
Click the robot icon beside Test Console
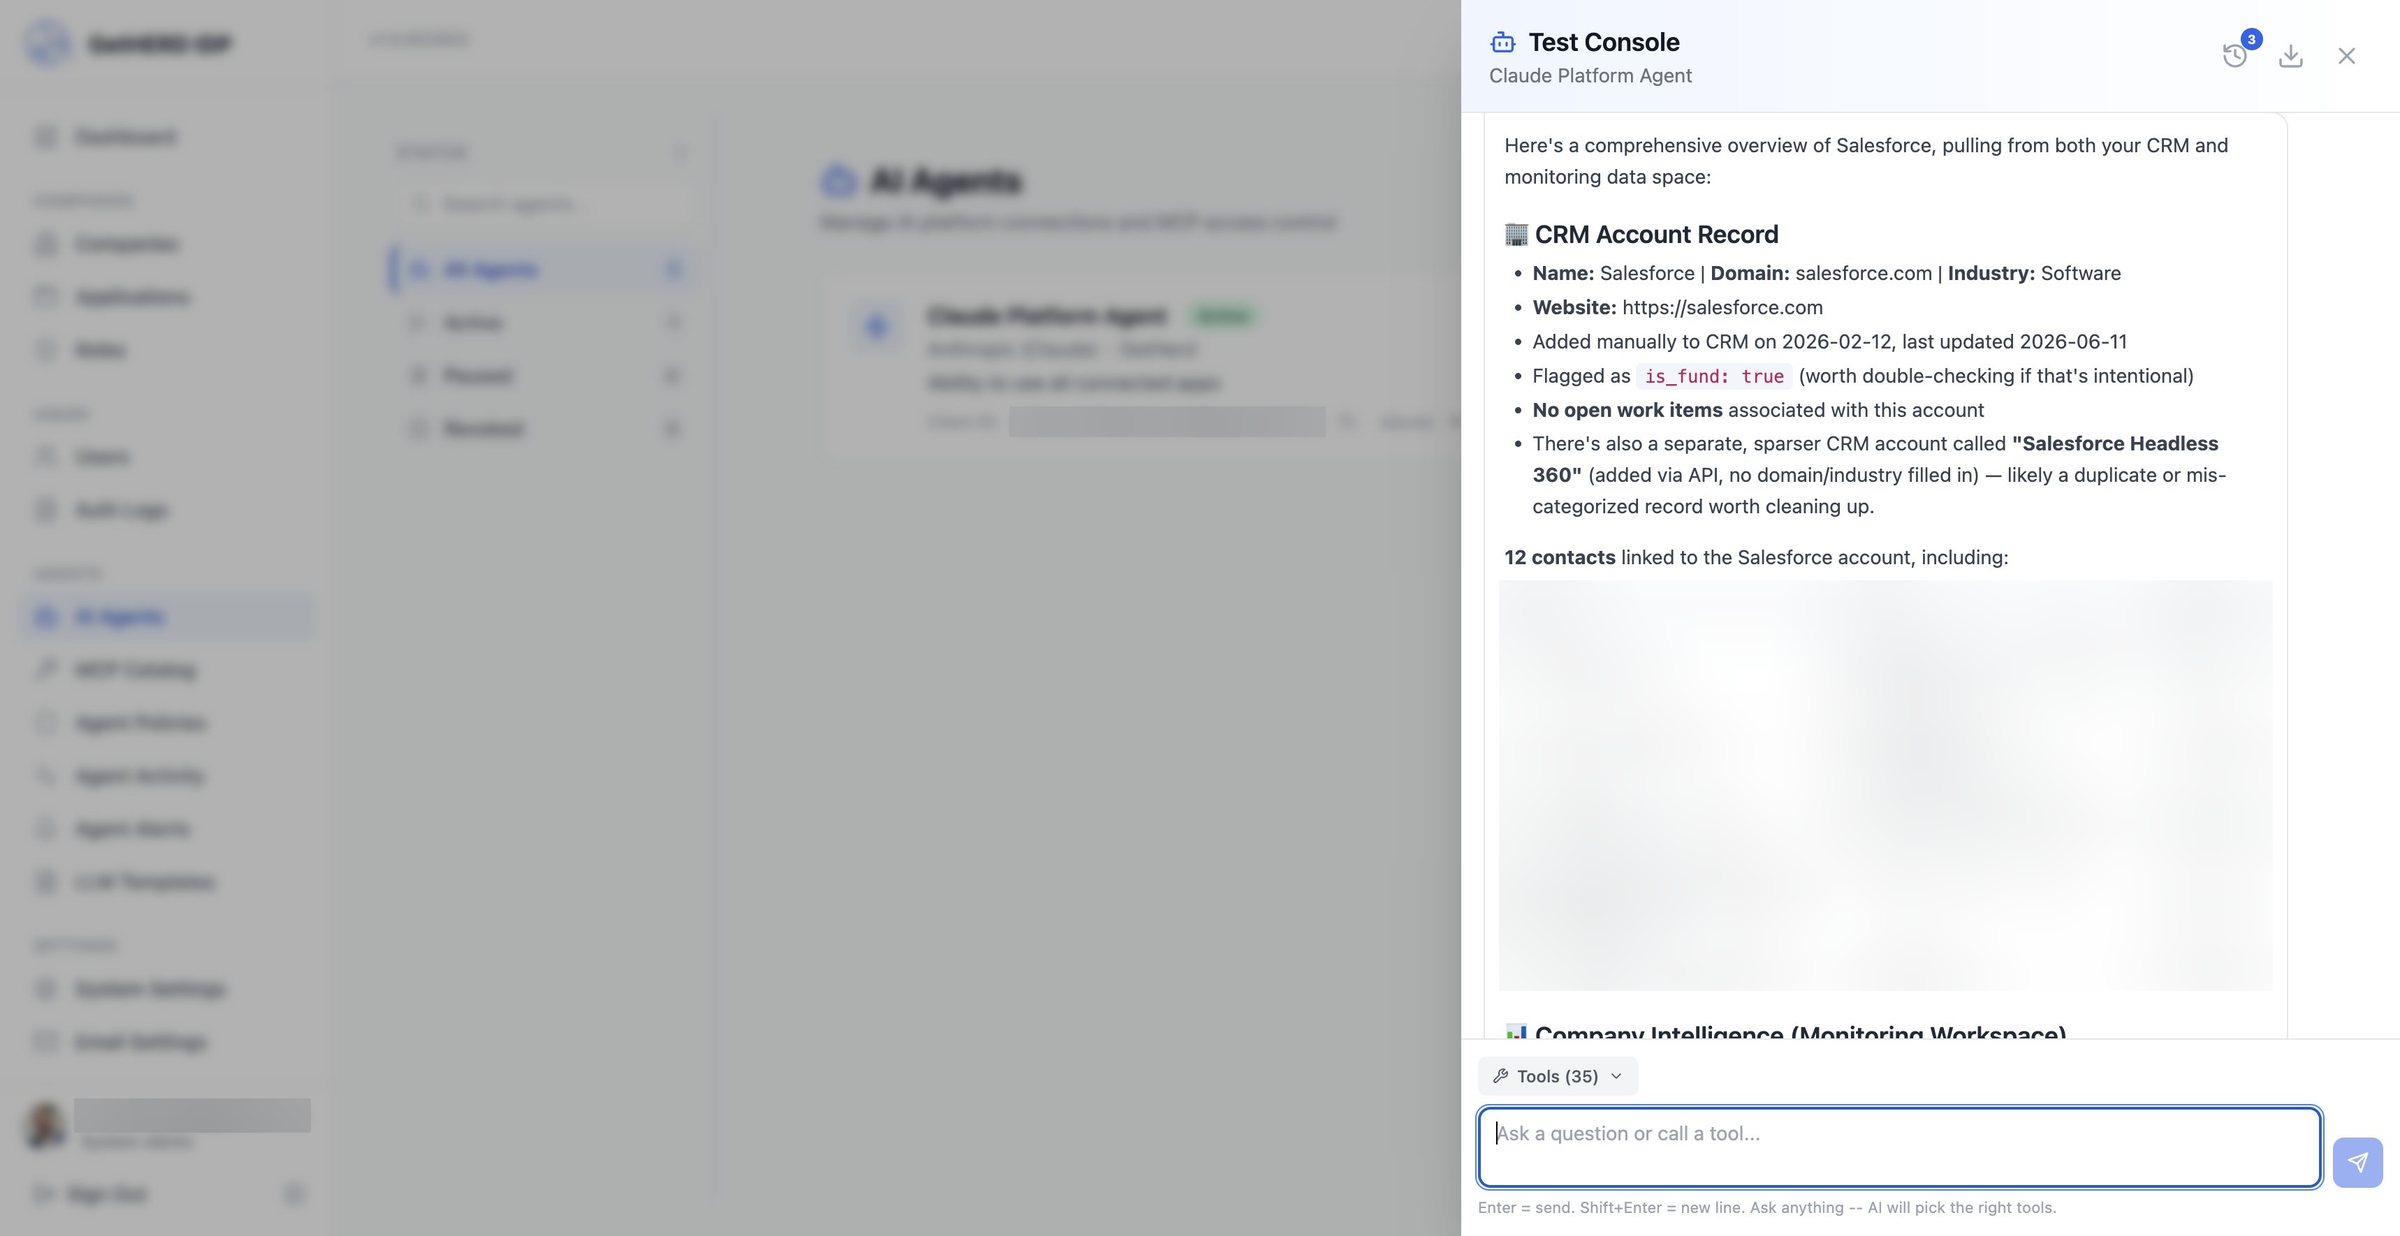[1503, 42]
